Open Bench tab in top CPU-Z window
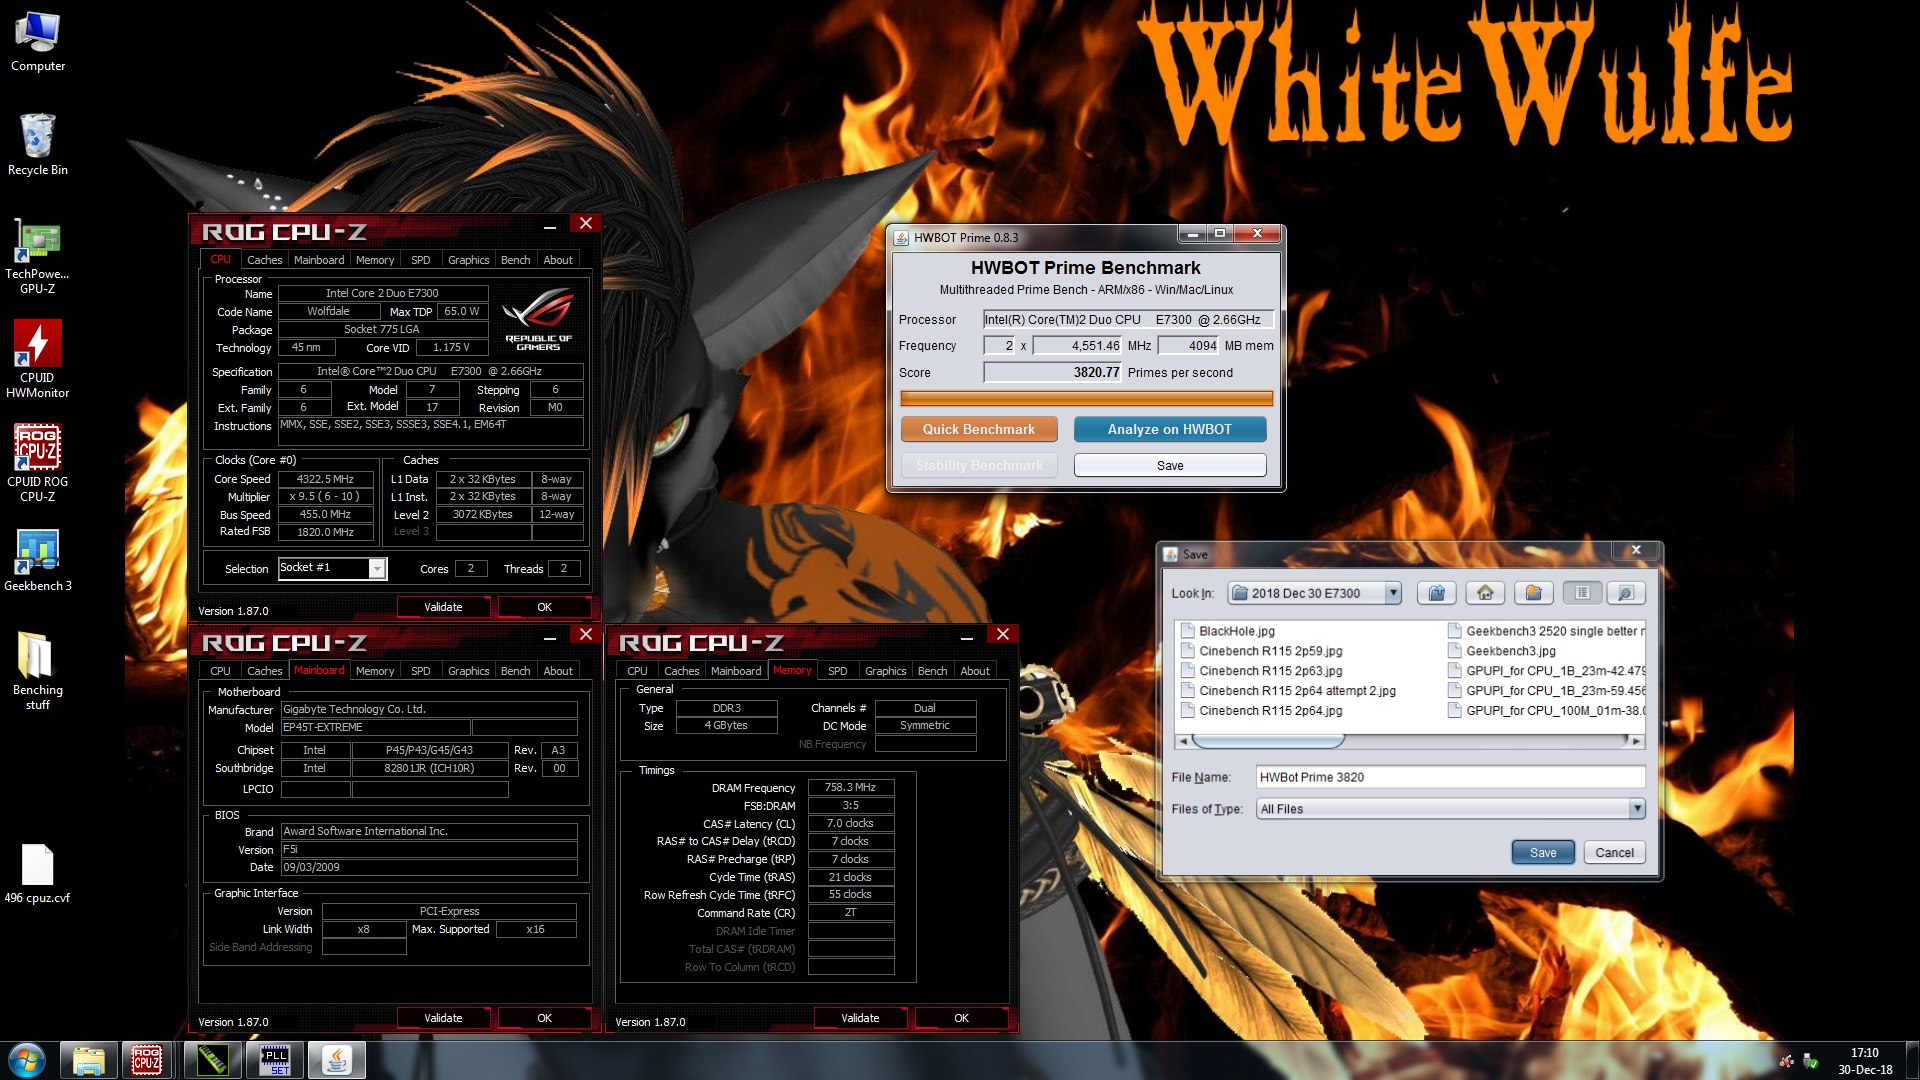Screen dimensions: 1920x1080 point(515,260)
